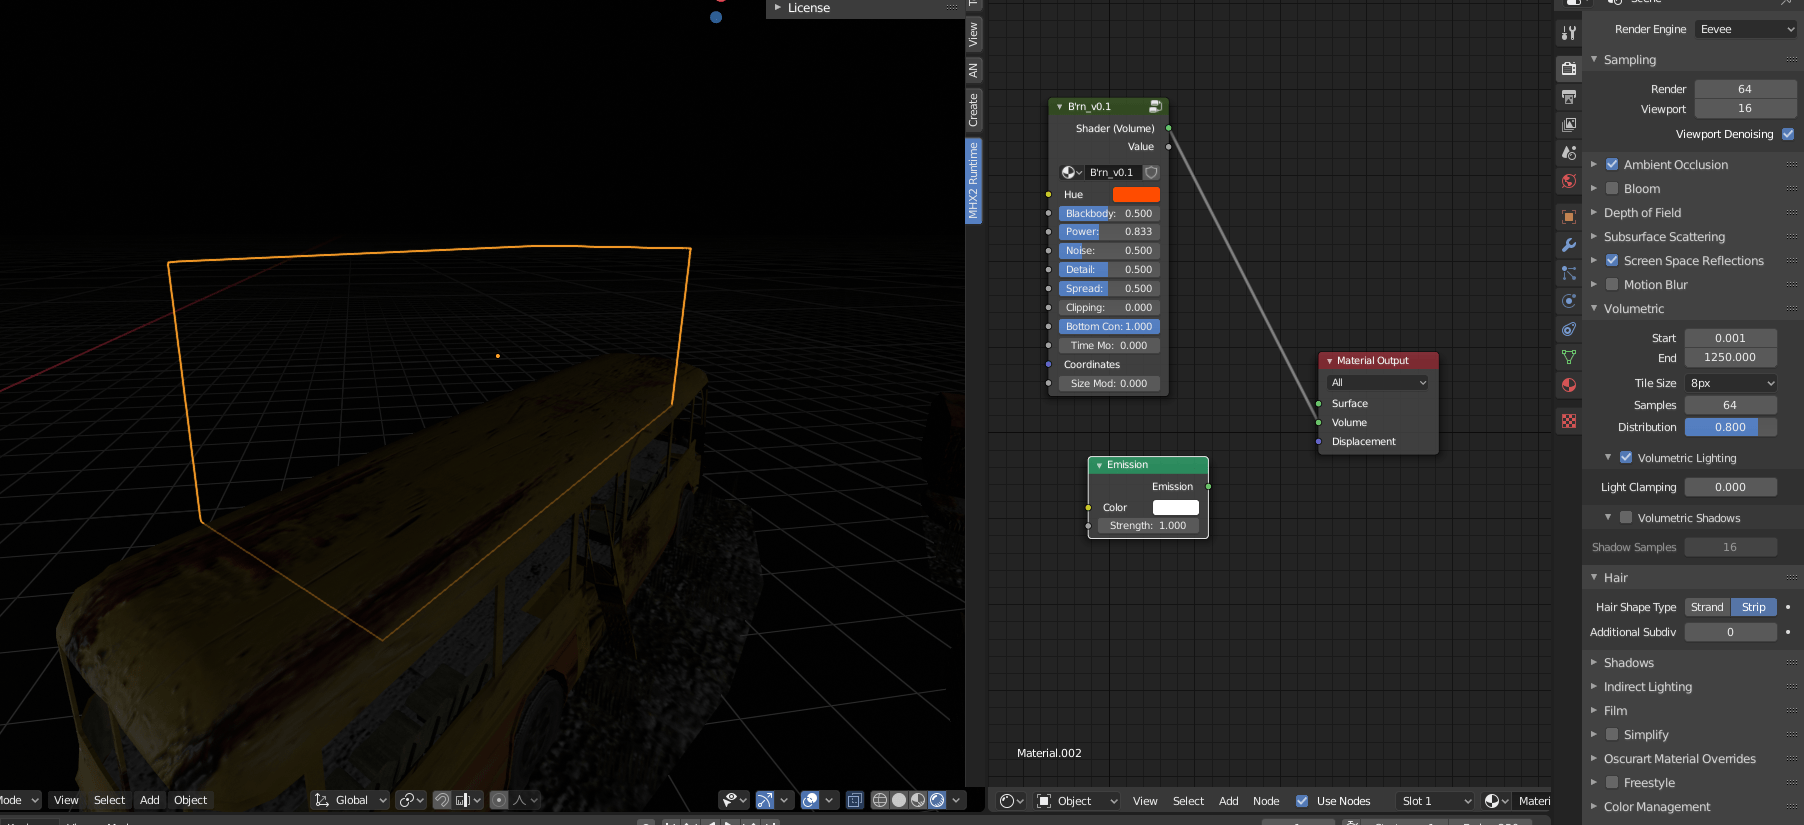The width and height of the screenshot is (1804, 825).
Task: Enable Bloom checkbox
Action: pos(1612,188)
